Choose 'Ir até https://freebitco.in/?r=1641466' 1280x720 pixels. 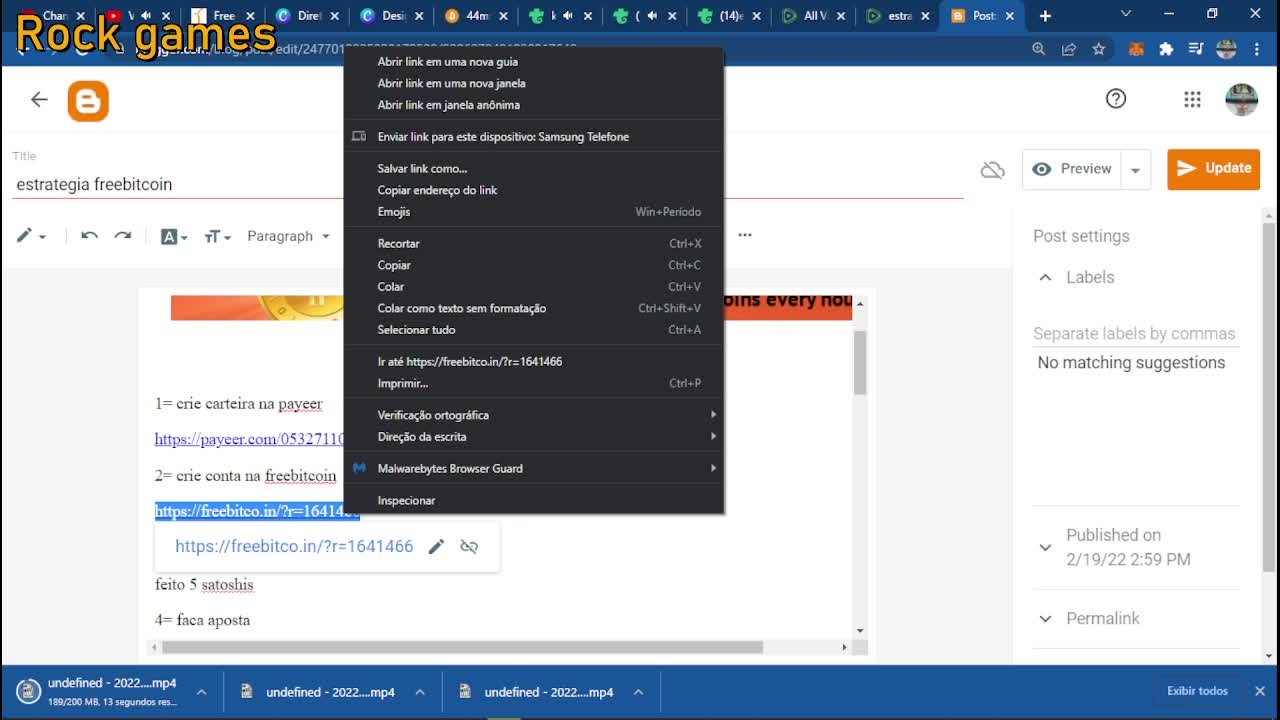533,361
